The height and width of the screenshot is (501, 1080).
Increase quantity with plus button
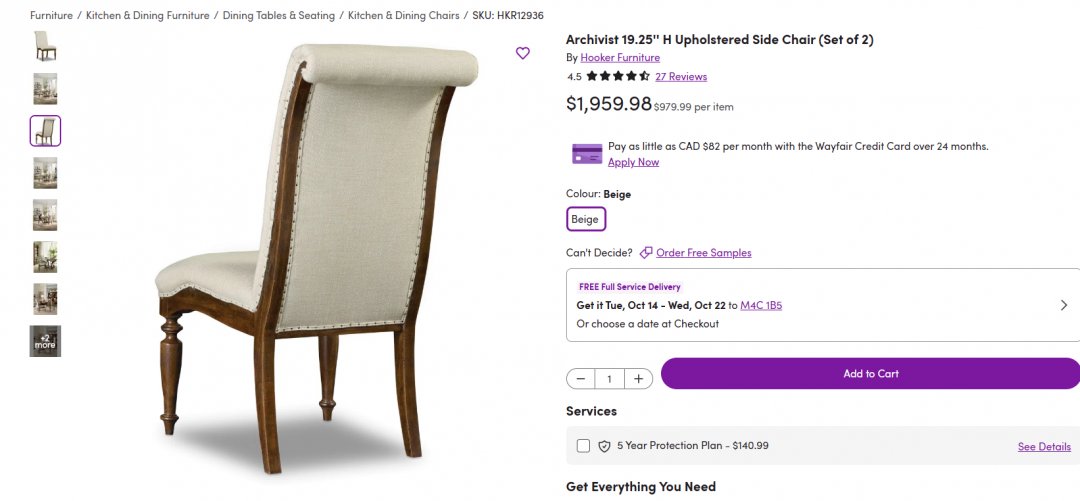(638, 379)
